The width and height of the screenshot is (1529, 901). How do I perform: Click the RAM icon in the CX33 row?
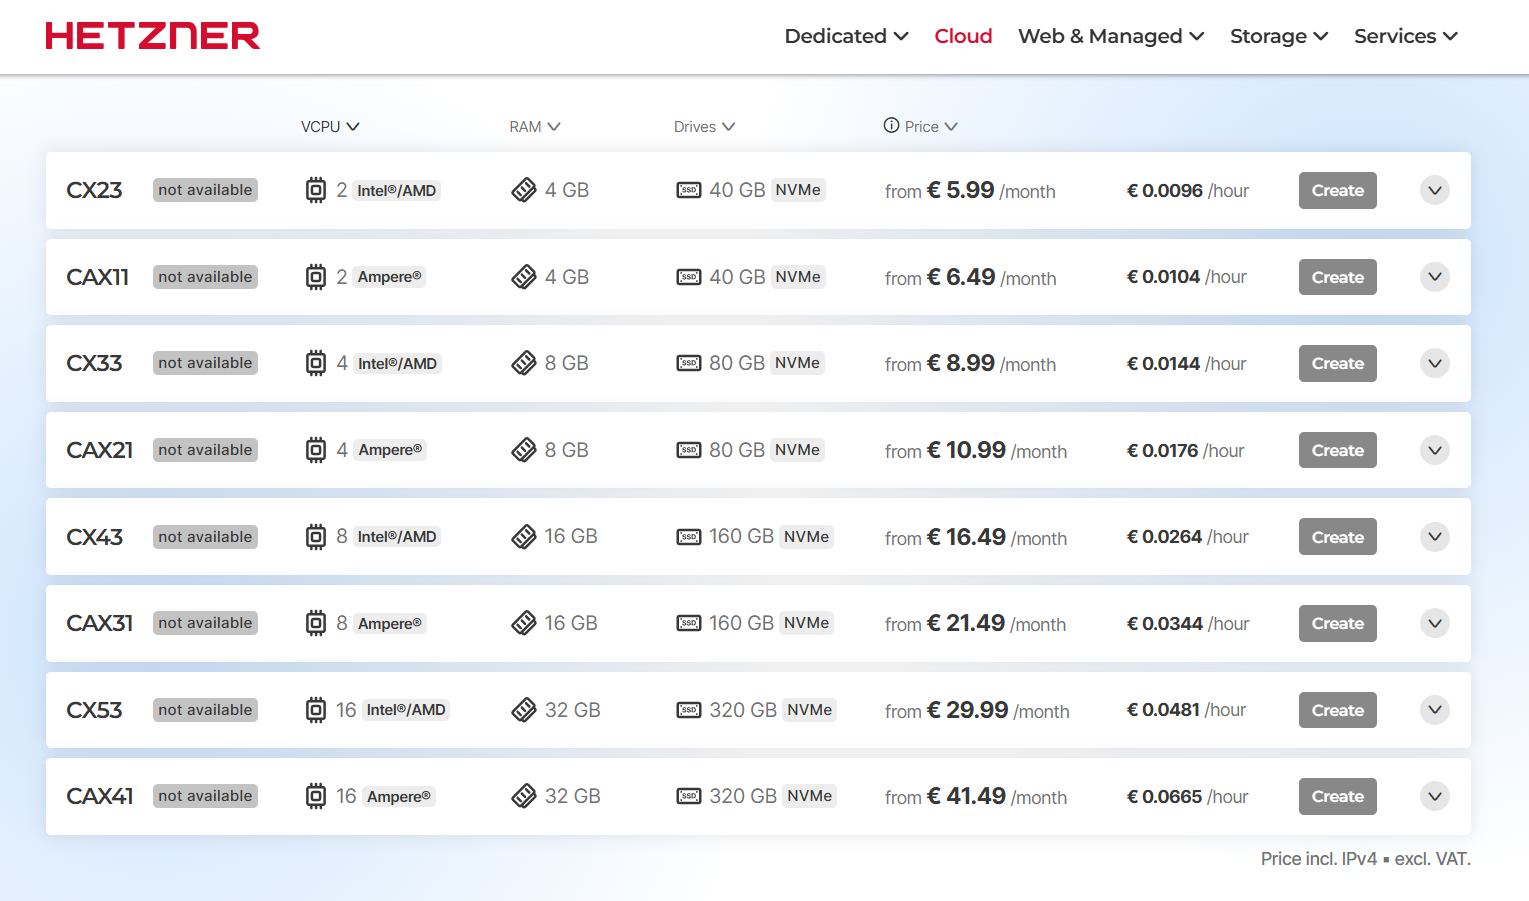pos(524,363)
